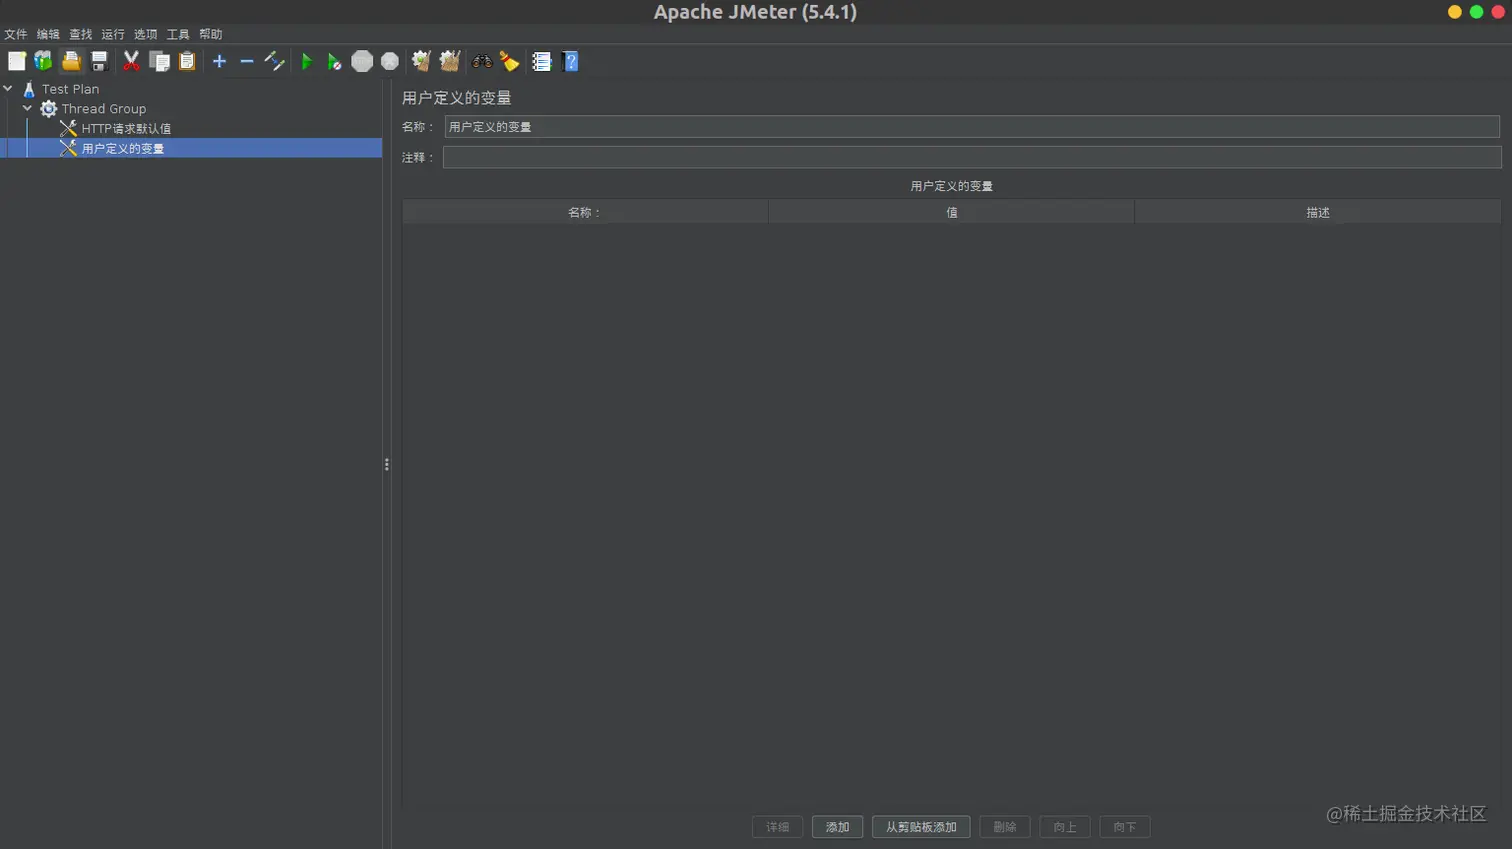Start the test with green play icon
This screenshot has height=849, width=1512.
click(x=307, y=62)
